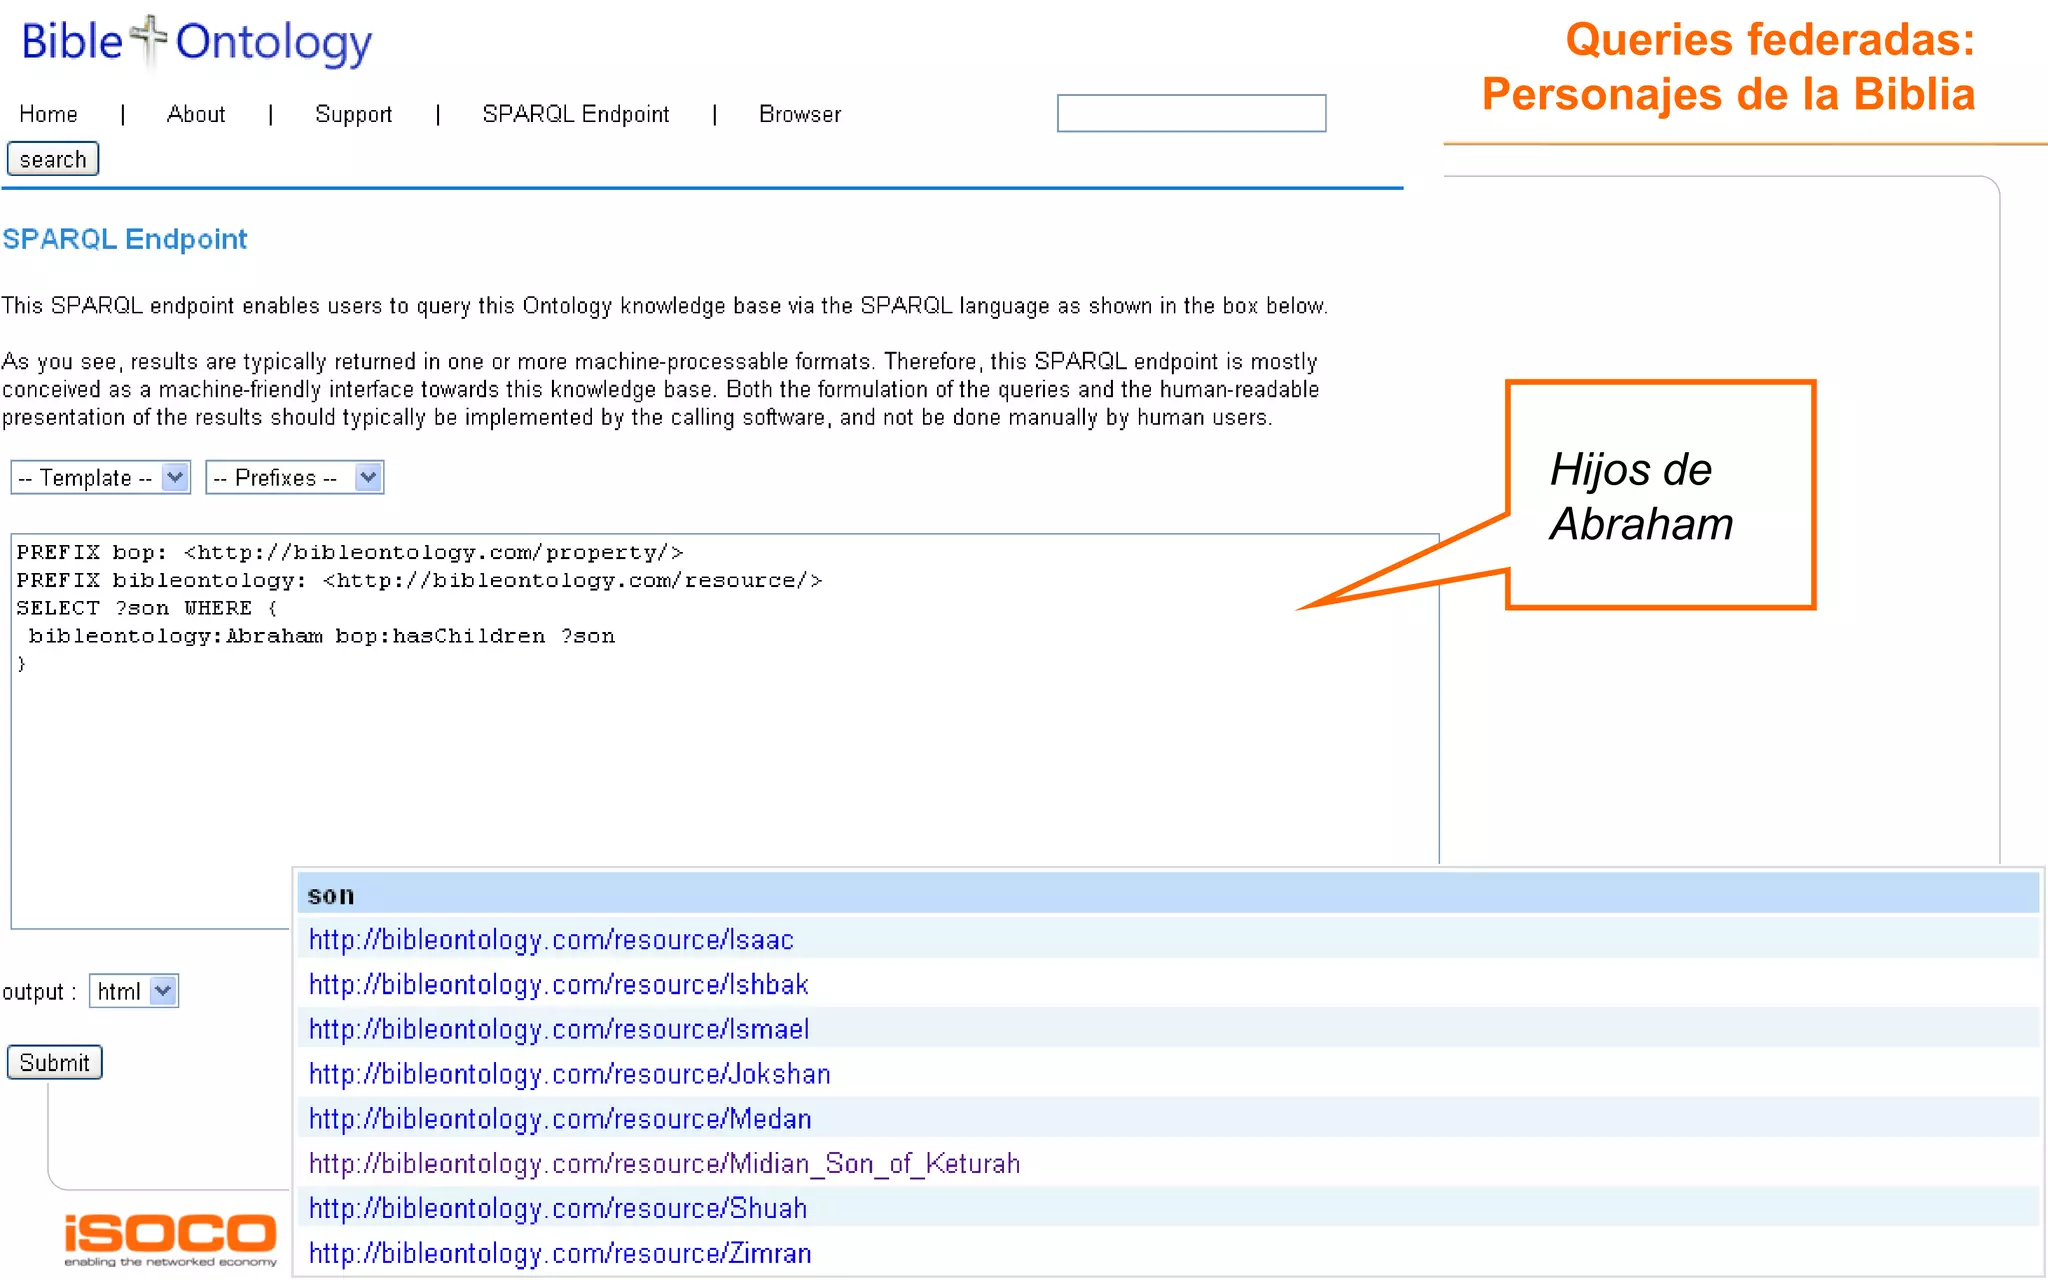The height and width of the screenshot is (1280, 2048).
Task: Open the About page
Action: tap(196, 114)
